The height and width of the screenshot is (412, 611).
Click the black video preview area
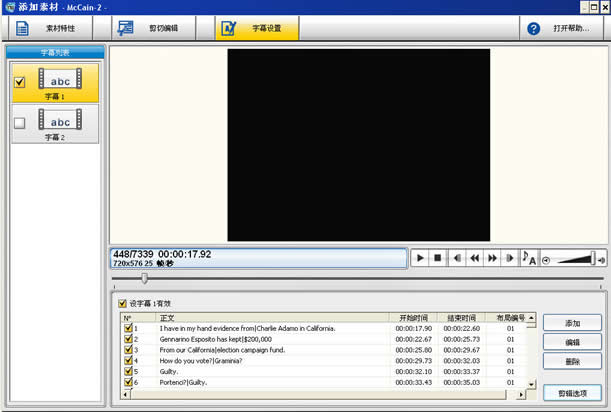pos(358,145)
